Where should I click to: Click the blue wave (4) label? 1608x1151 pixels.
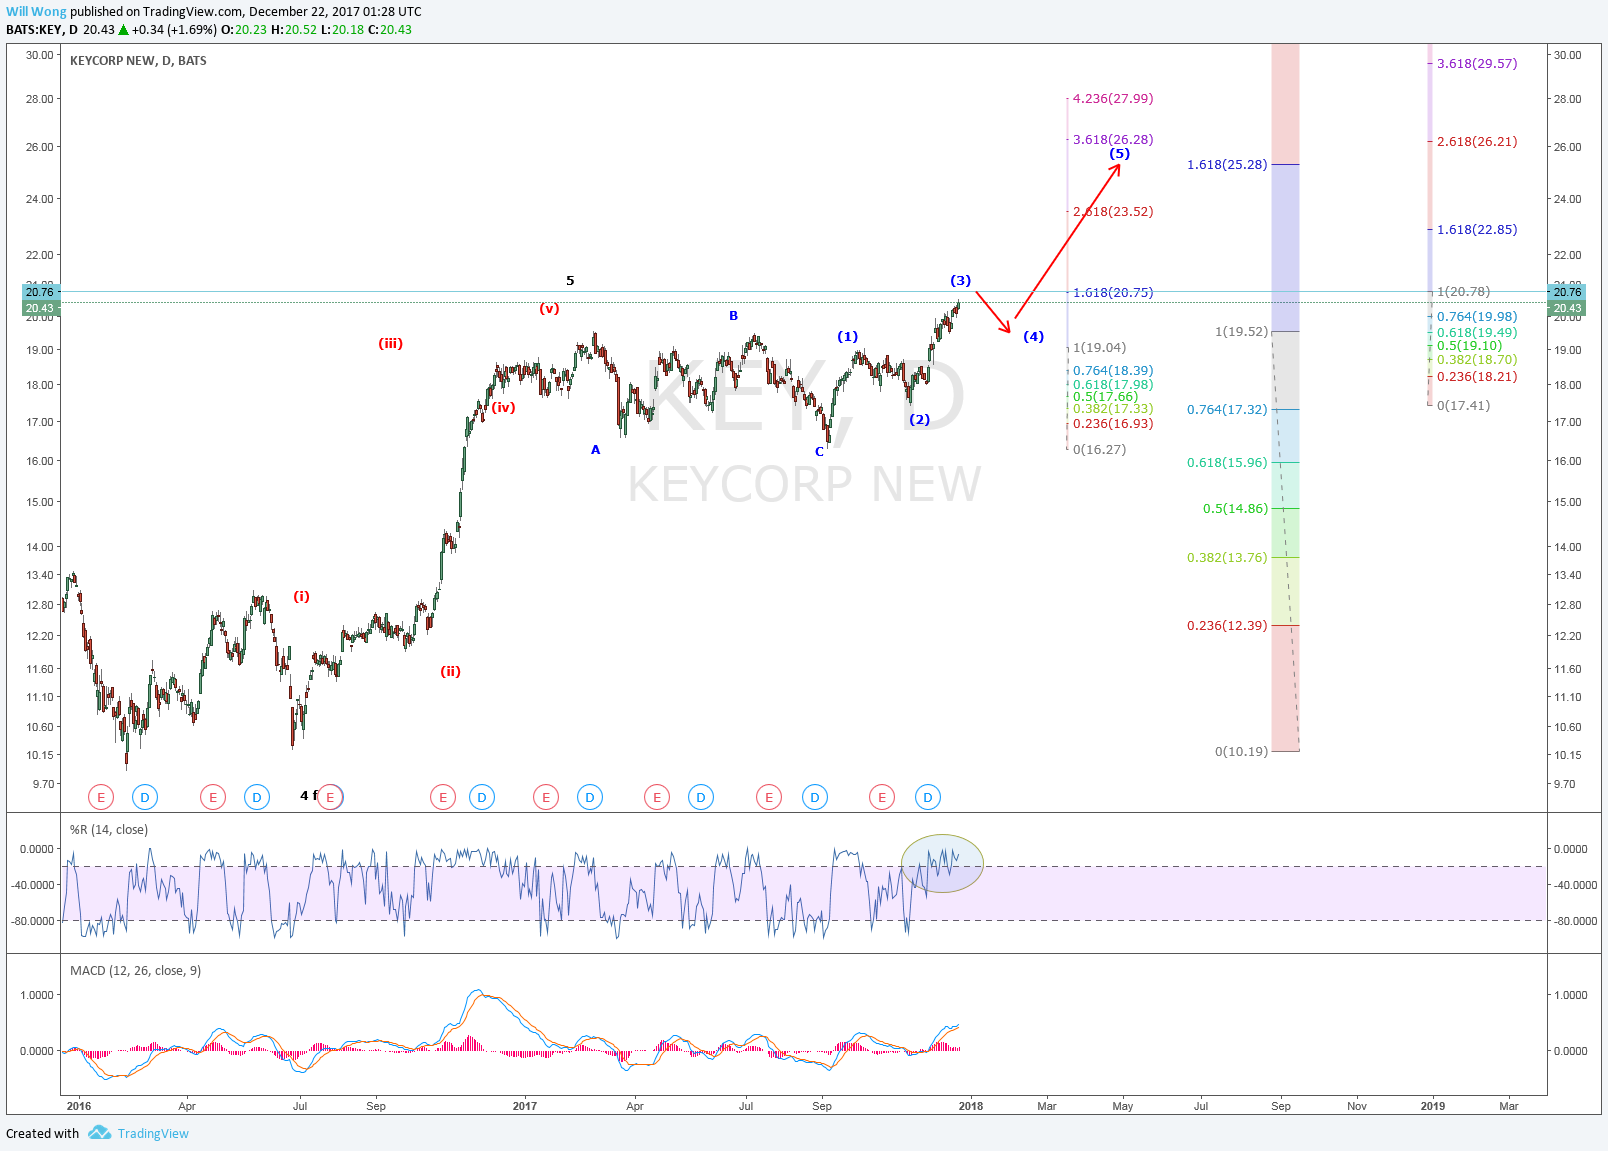pos(1033,336)
